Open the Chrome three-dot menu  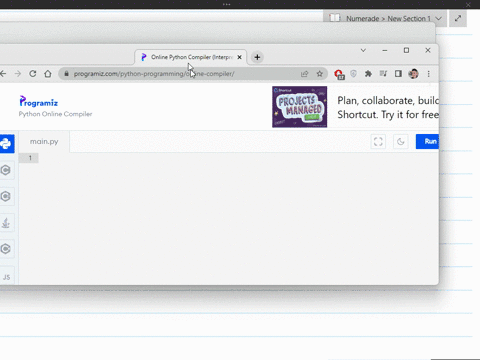click(429, 74)
